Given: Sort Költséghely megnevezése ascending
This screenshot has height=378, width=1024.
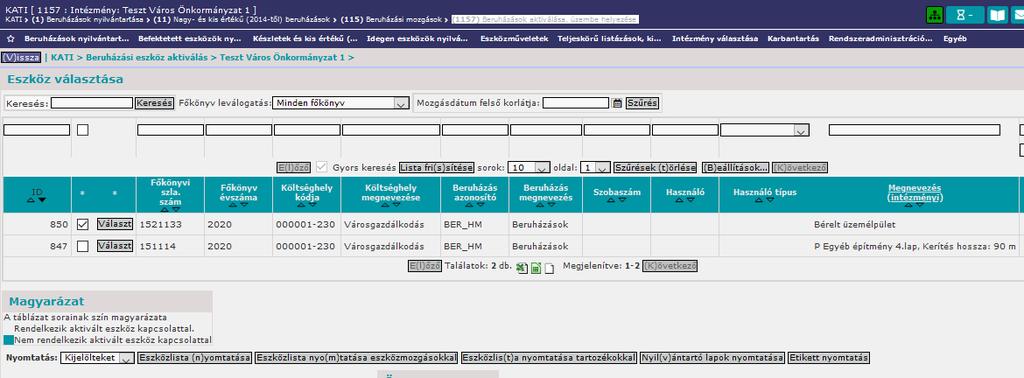Looking at the screenshot, I should 385,204.
